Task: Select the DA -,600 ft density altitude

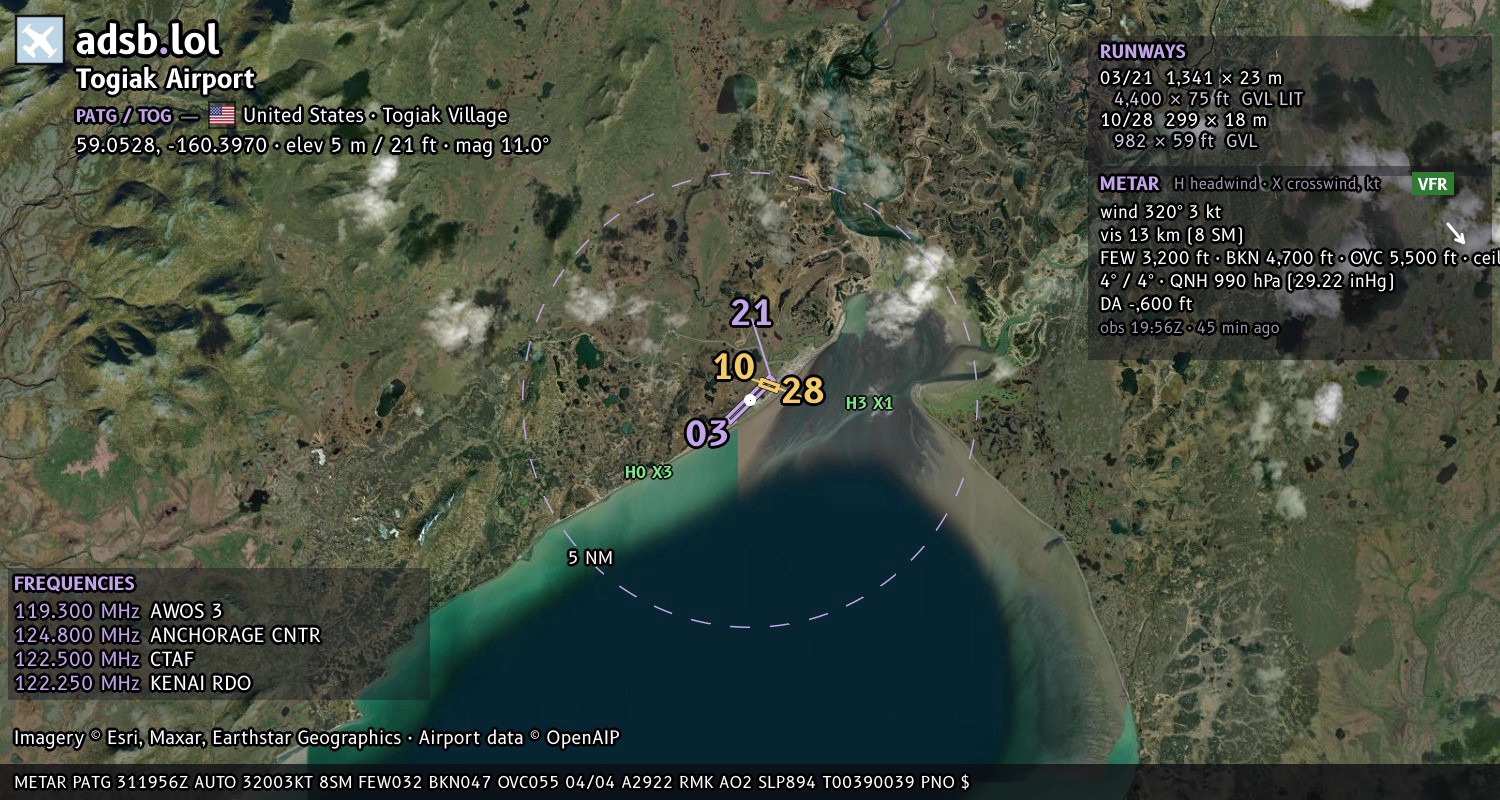Action: tap(1147, 304)
